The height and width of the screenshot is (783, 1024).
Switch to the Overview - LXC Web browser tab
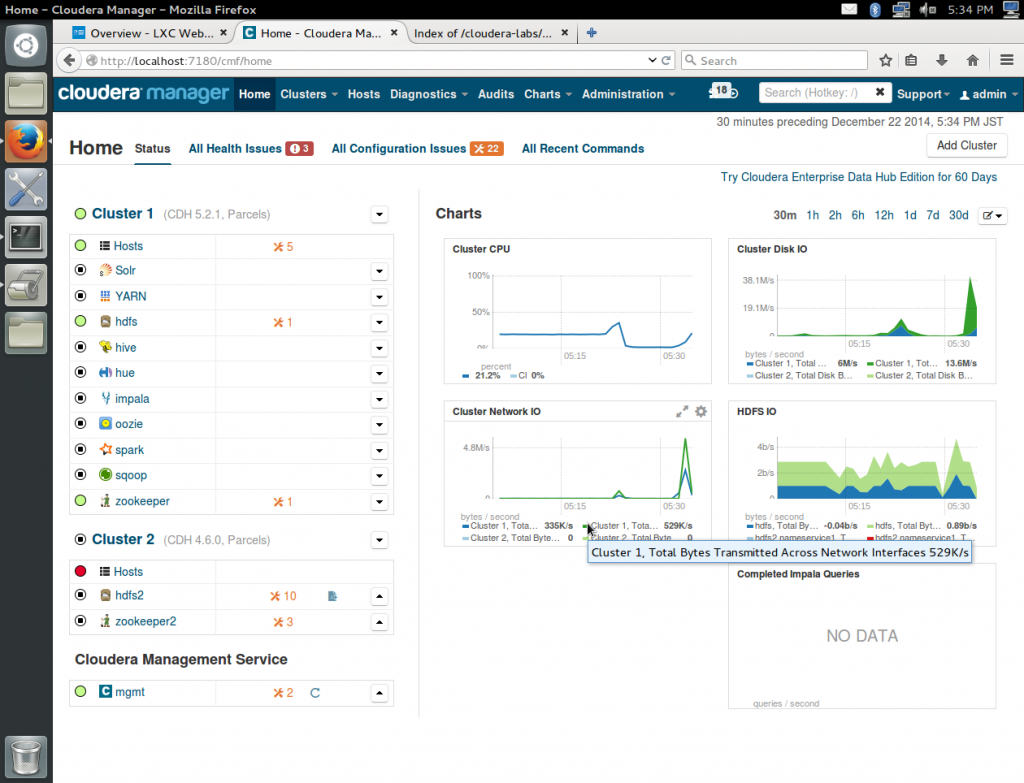[150, 33]
